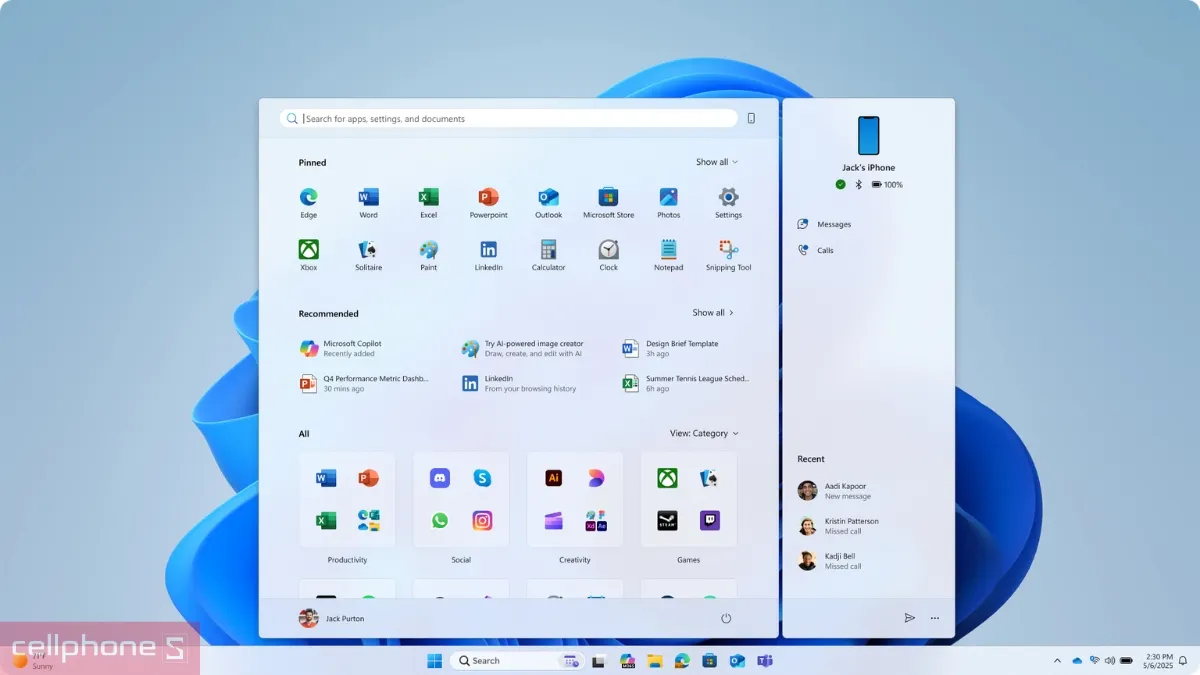Image resolution: width=1200 pixels, height=675 pixels.
Task: Open Solitaire from pinned apps
Action: point(368,255)
